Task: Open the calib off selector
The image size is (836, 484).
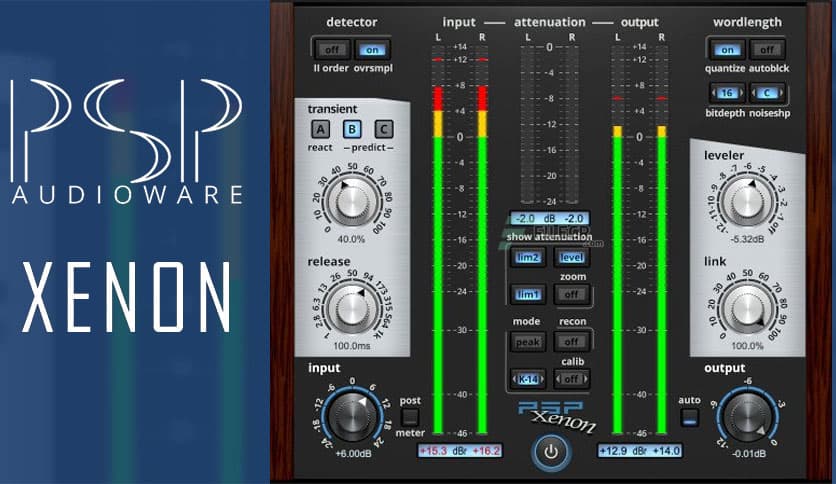Action: pos(572,379)
